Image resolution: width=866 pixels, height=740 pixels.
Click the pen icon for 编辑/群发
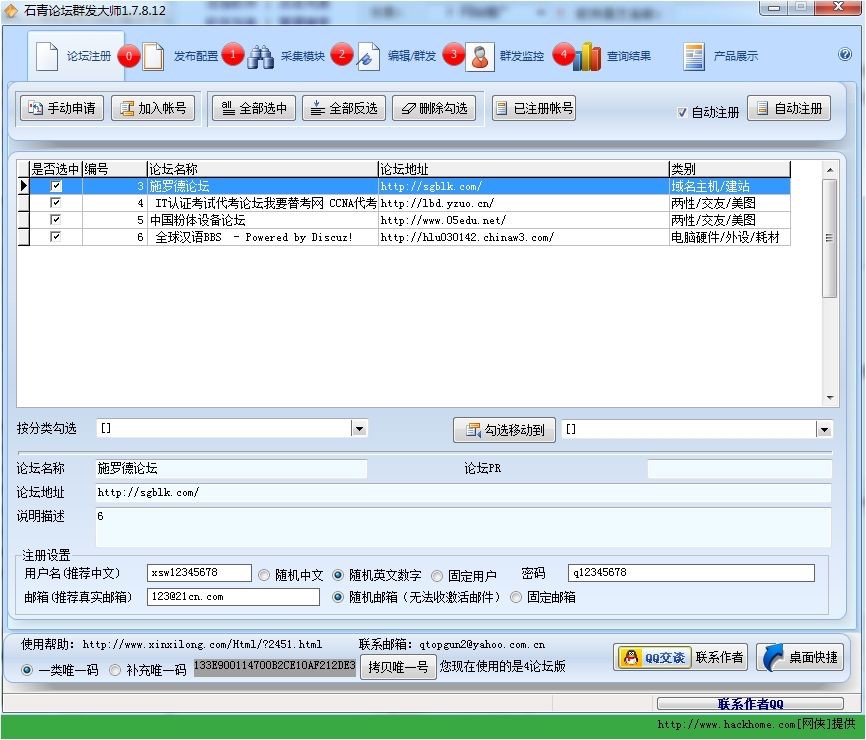click(368, 57)
